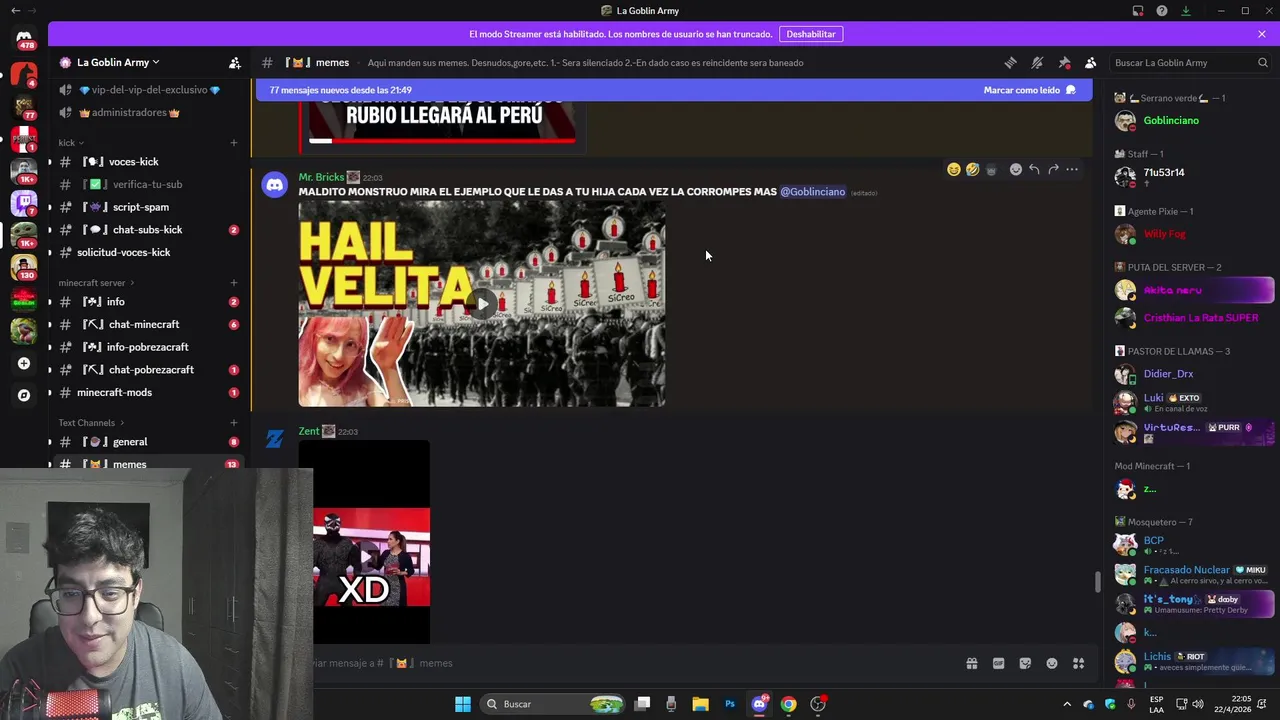
Task: Open script-spam channel
Action: point(147,207)
